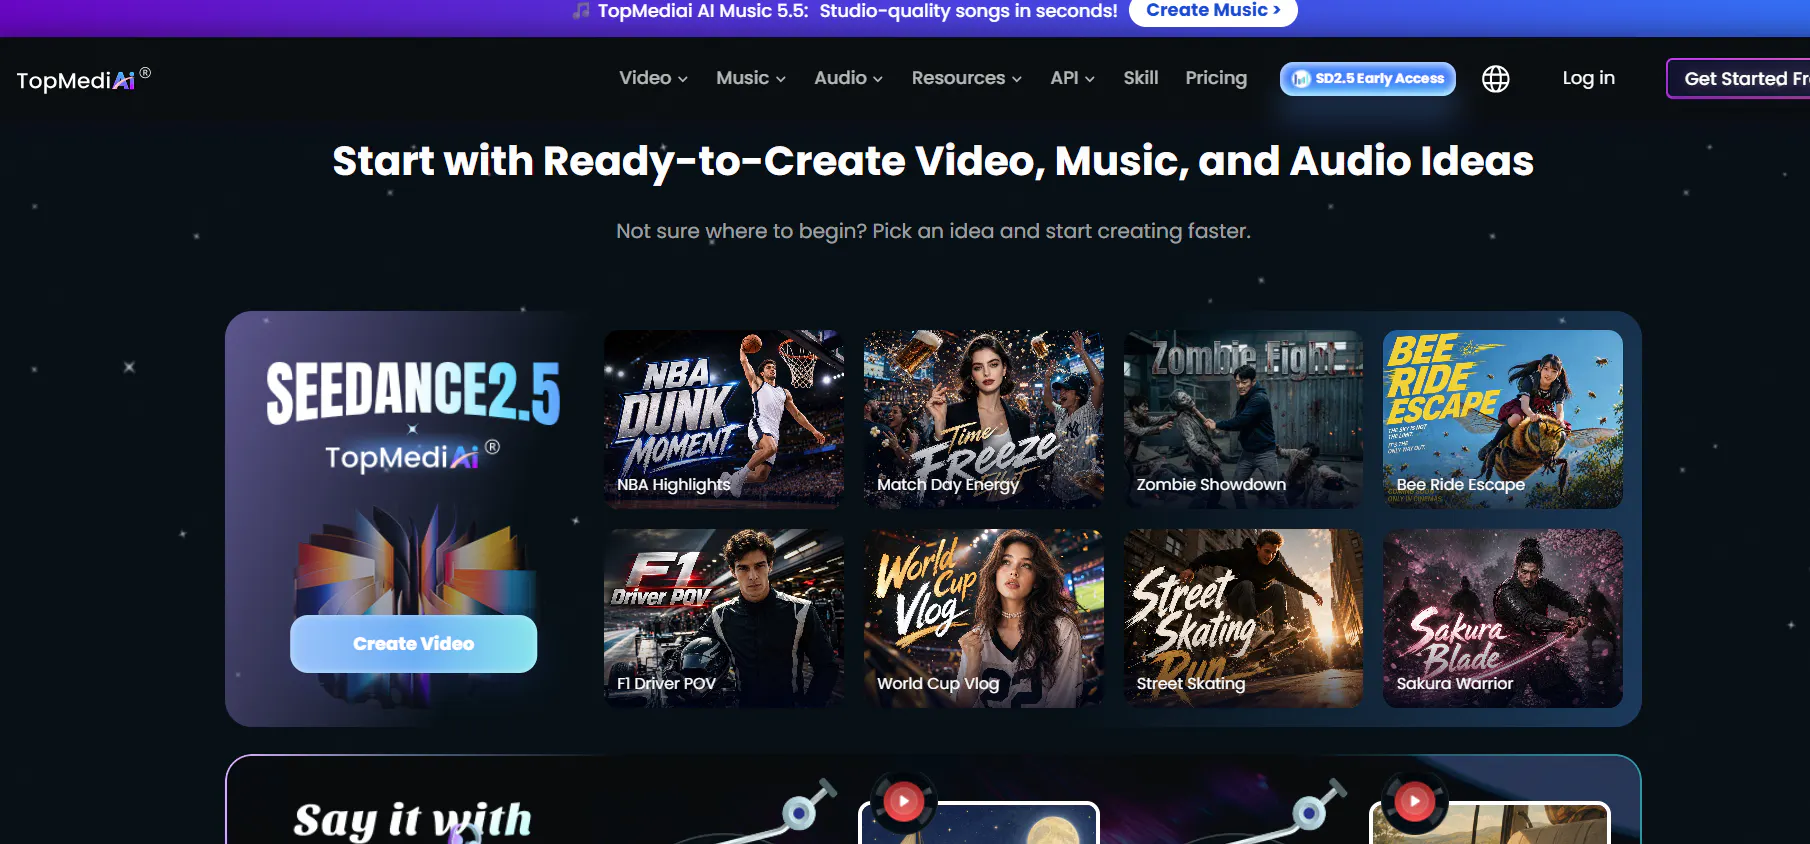Expand the Resources dropdown menu
Viewport: 1810px width, 844px height.
click(966, 78)
